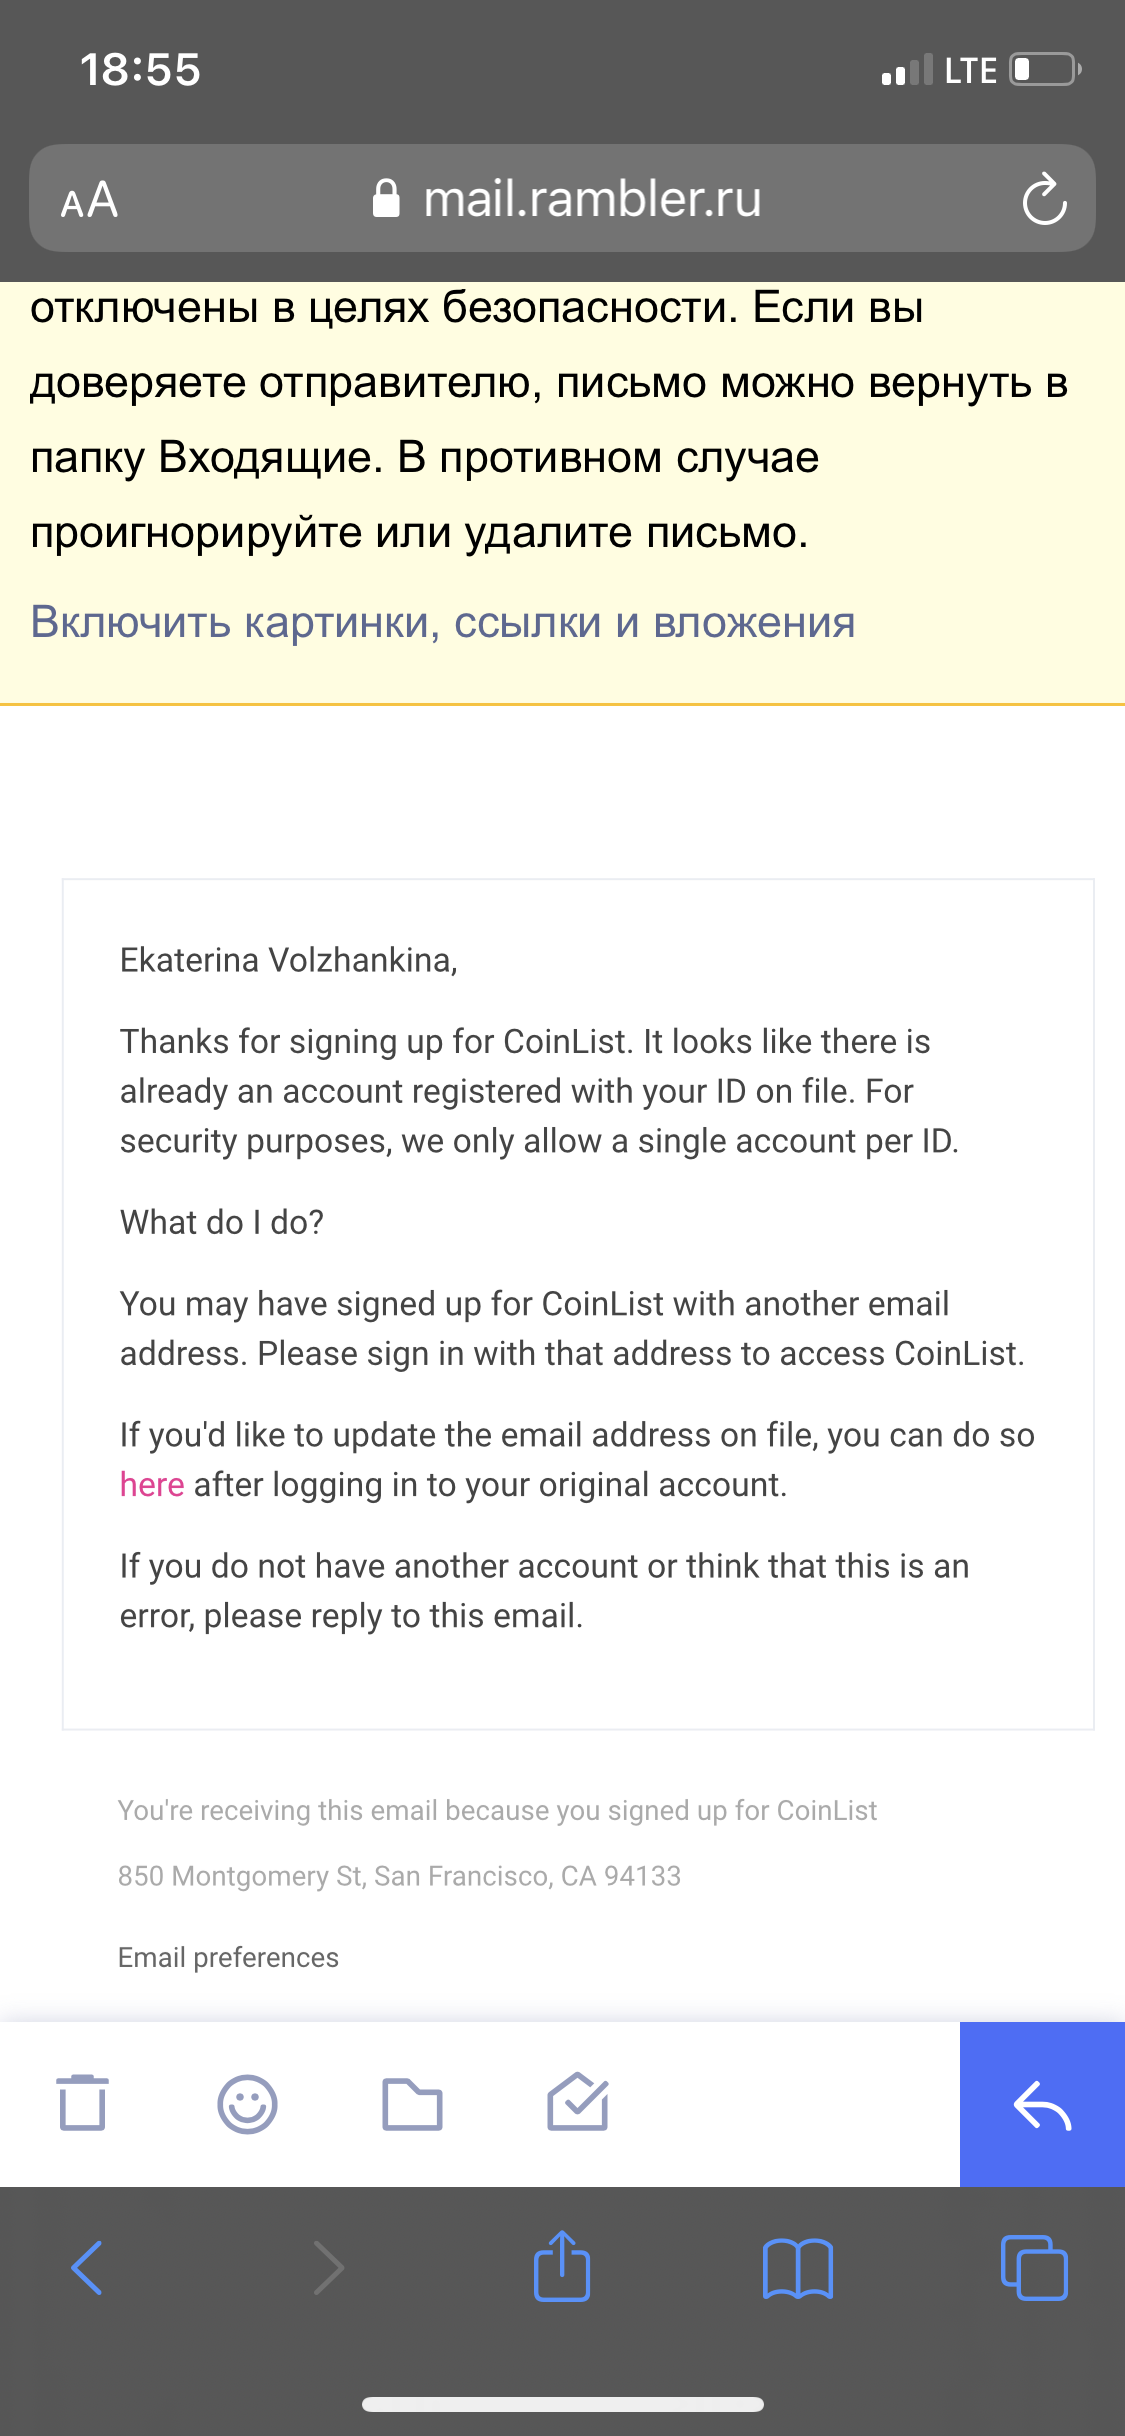
Task: Tap the lock icon beside the URL
Action: [386, 198]
